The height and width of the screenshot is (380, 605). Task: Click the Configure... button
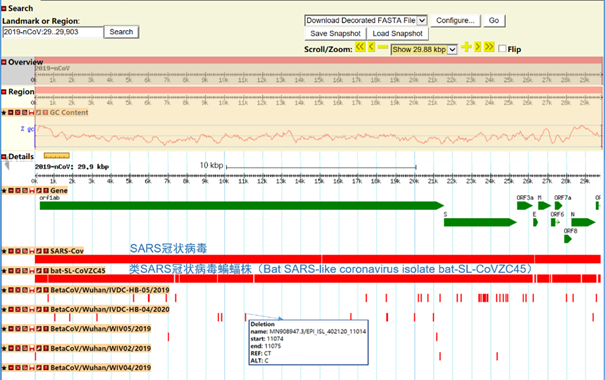click(455, 20)
